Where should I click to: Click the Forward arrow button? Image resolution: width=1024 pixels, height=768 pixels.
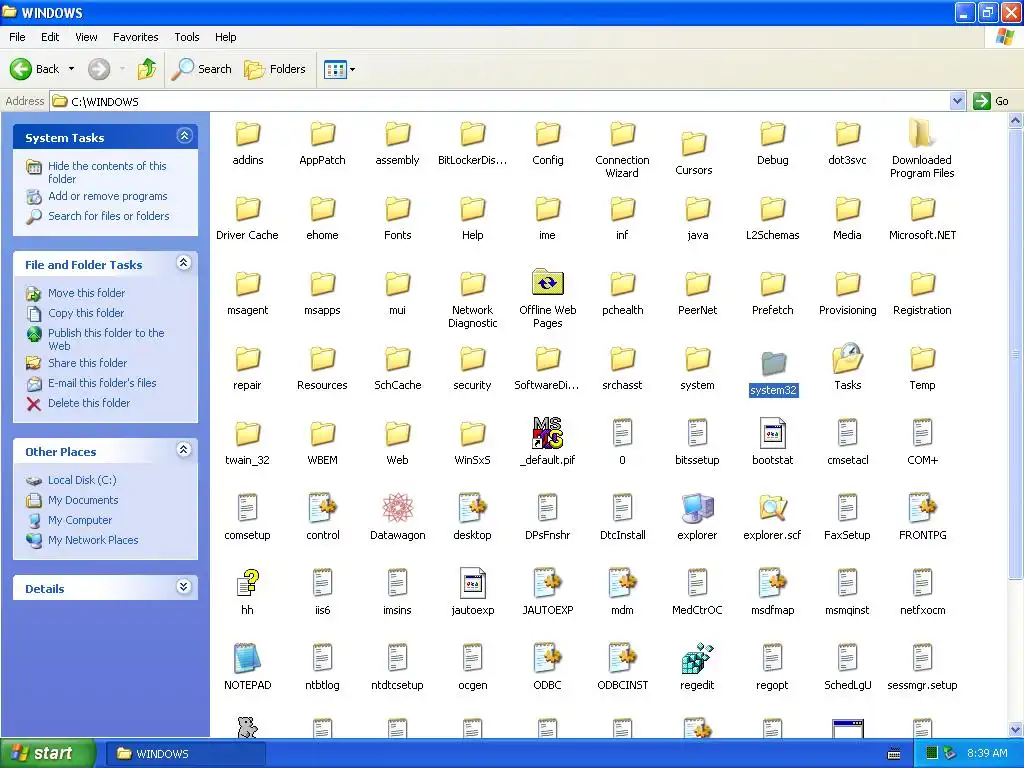(99, 69)
